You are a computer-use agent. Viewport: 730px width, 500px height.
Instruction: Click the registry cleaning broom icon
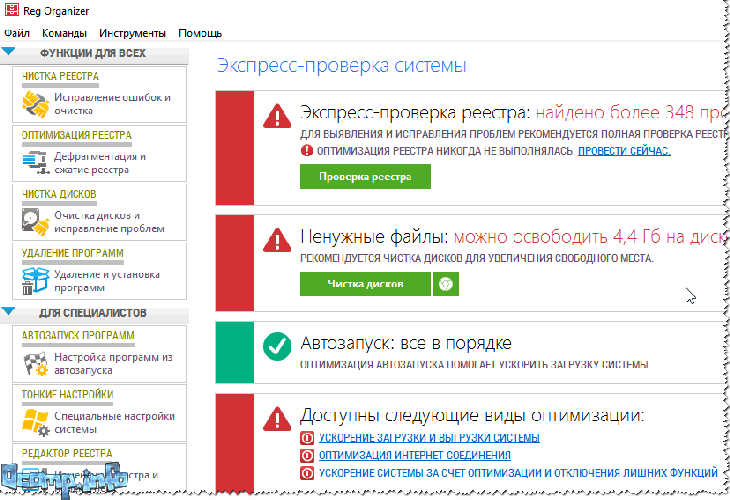[x=35, y=104]
